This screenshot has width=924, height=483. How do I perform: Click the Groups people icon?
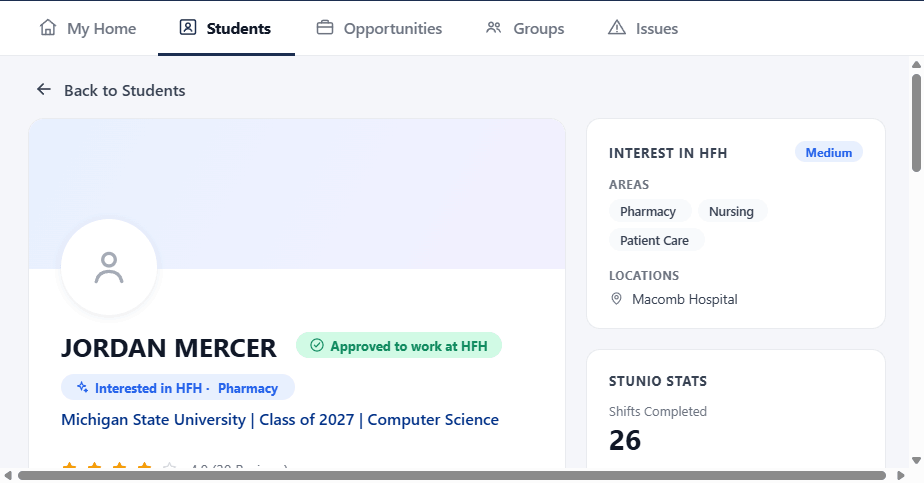click(494, 28)
